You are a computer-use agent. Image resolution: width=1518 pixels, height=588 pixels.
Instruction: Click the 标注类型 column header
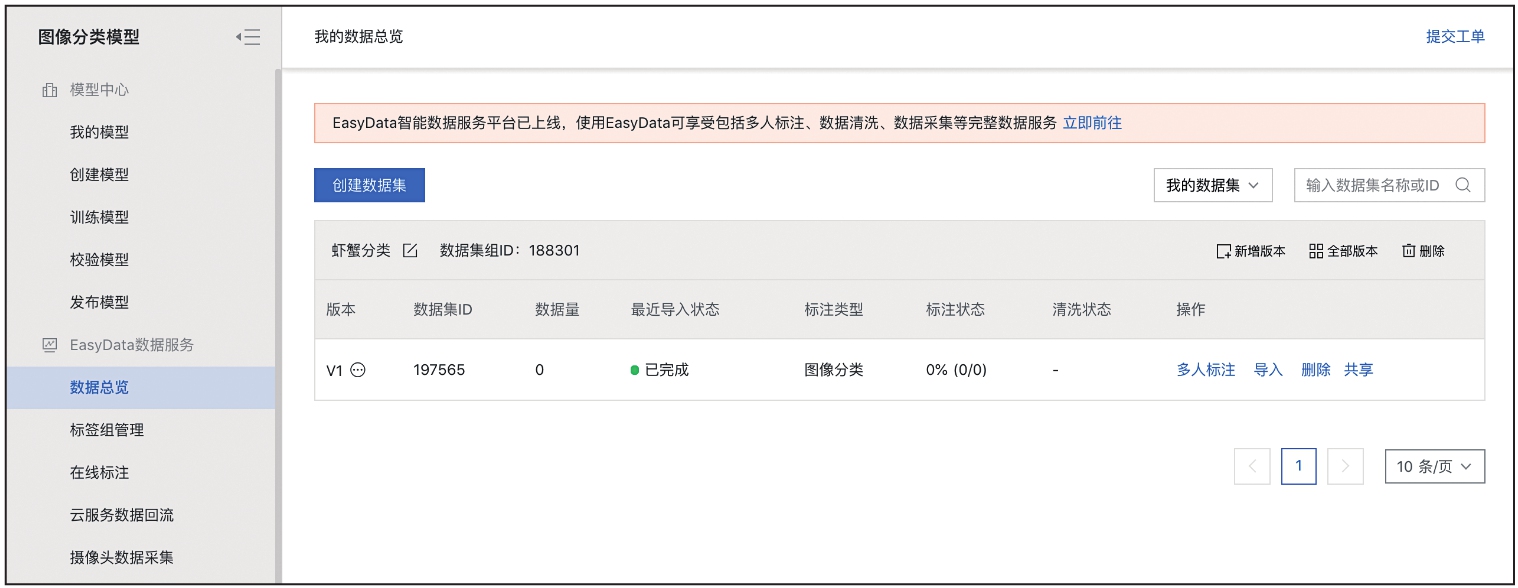[x=834, y=310]
